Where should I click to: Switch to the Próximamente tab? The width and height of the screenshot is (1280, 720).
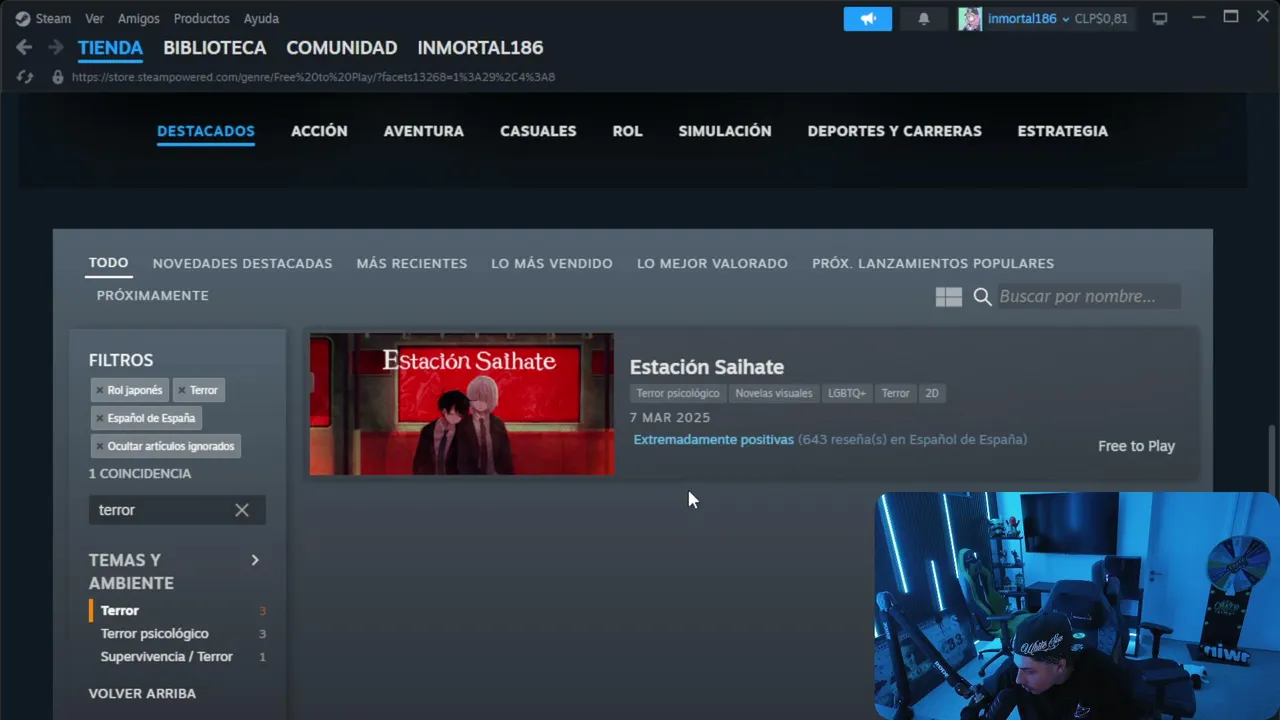[x=153, y=296]
